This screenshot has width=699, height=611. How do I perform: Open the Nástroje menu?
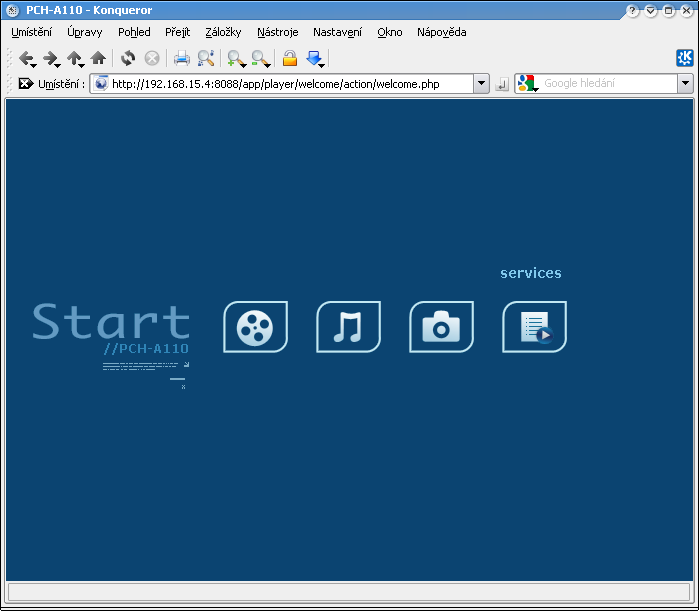coord(278,32)
